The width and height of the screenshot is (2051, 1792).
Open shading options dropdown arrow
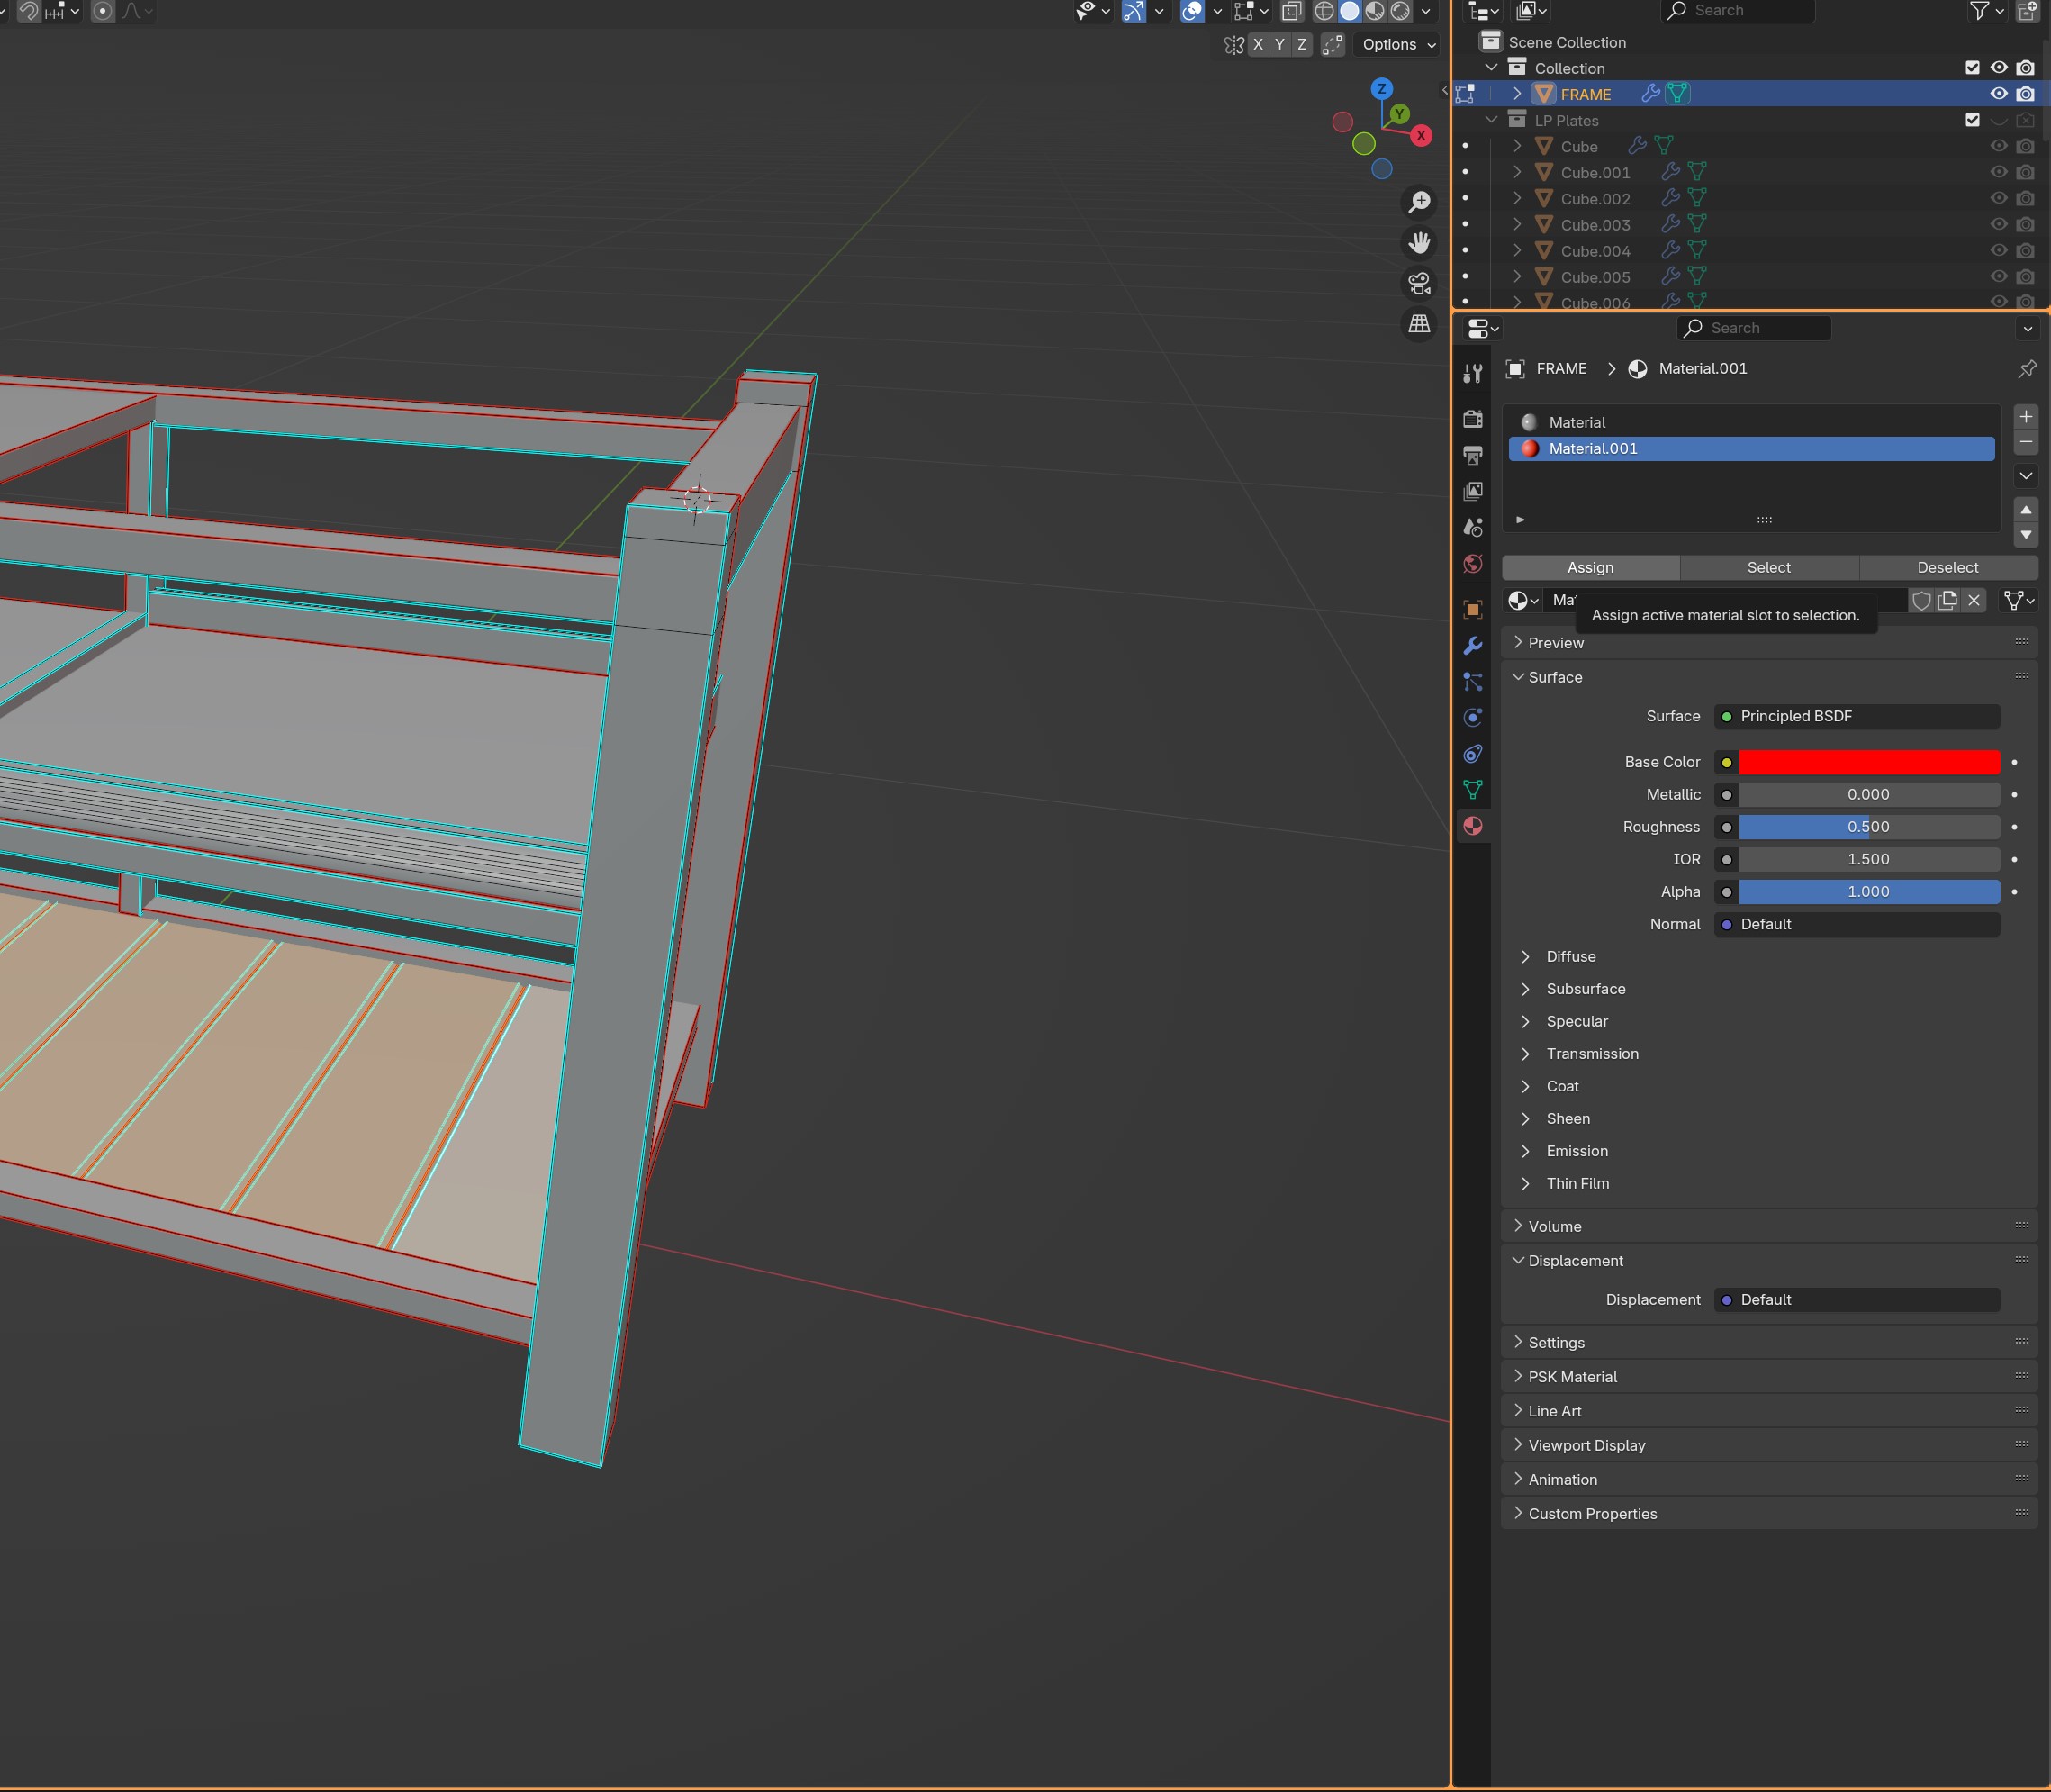tap(1425, 11)
